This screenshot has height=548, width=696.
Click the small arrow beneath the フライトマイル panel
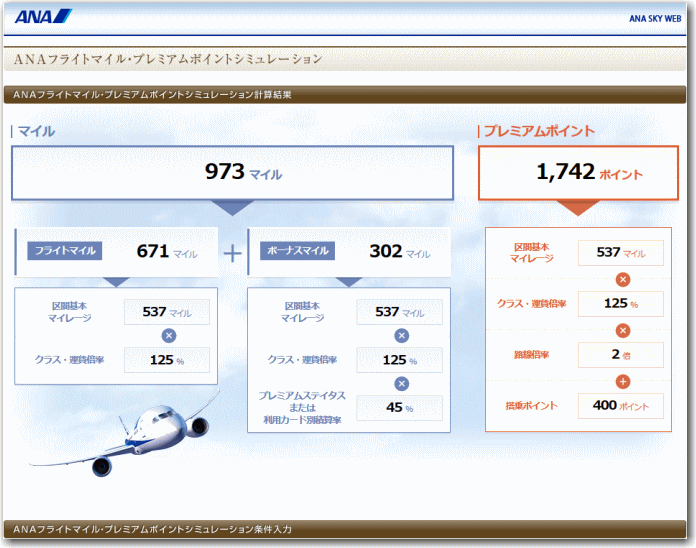(116, 282)
